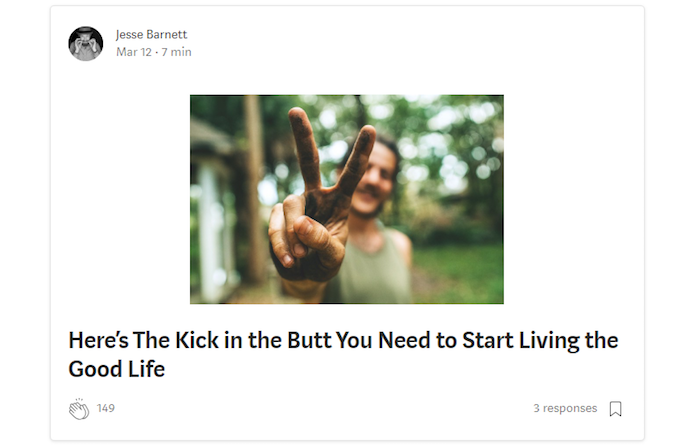Screen dimensions: 700x447
Task: Click the Mar 12 publish date
Action: pos(134,52)
